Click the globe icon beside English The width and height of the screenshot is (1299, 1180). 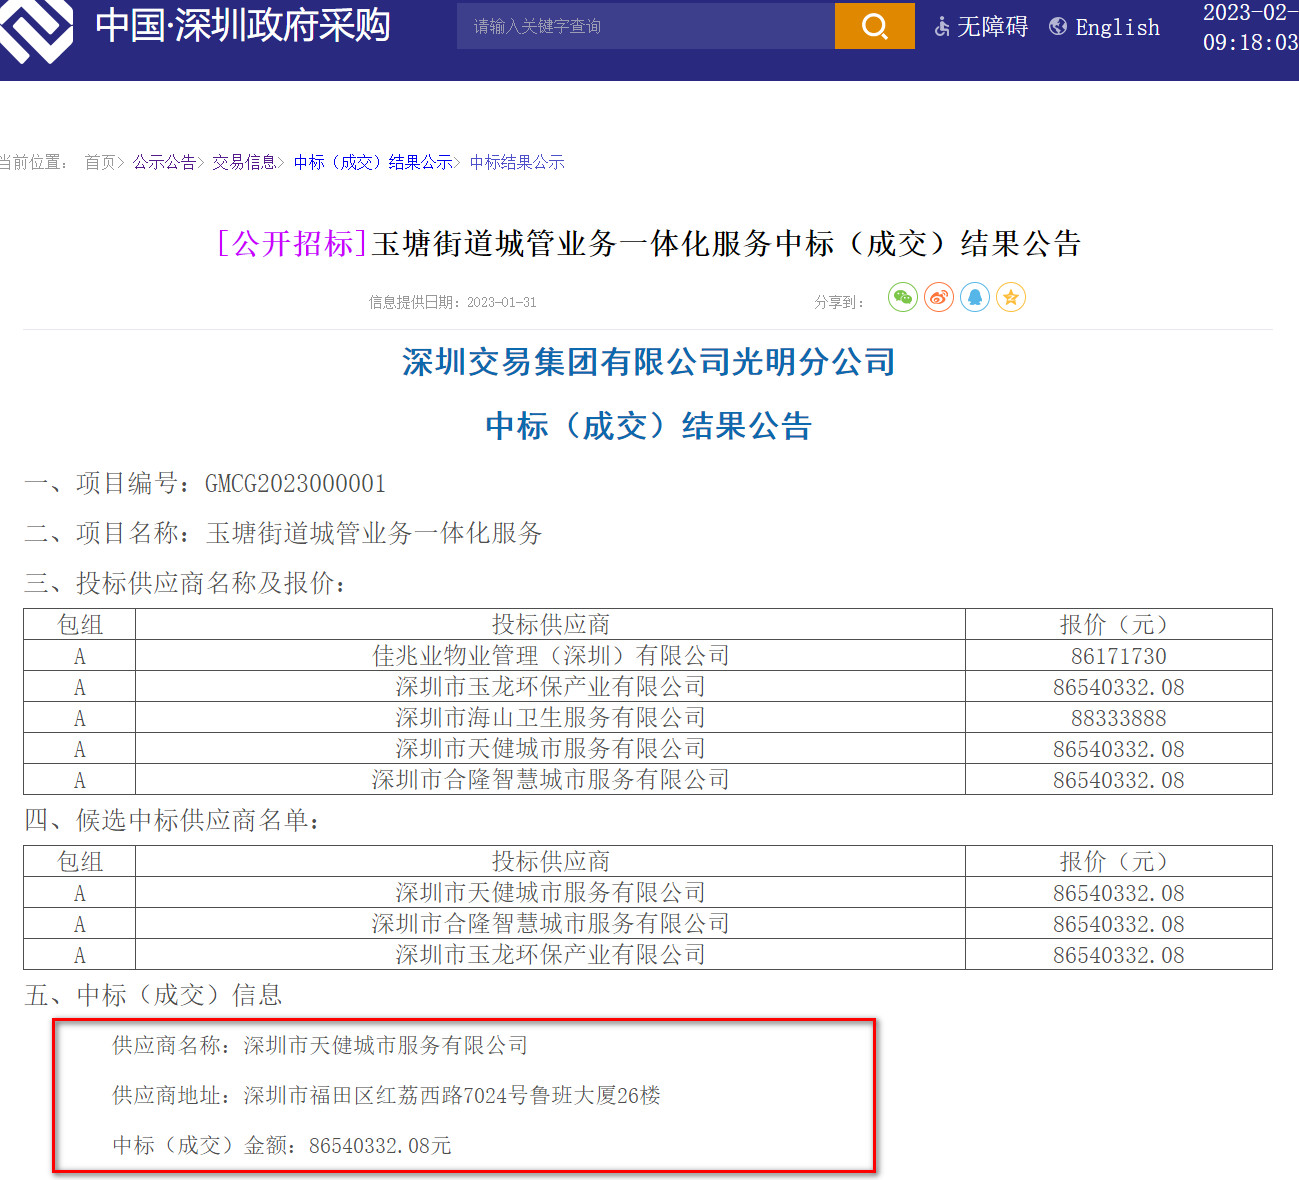[1058, 27]
